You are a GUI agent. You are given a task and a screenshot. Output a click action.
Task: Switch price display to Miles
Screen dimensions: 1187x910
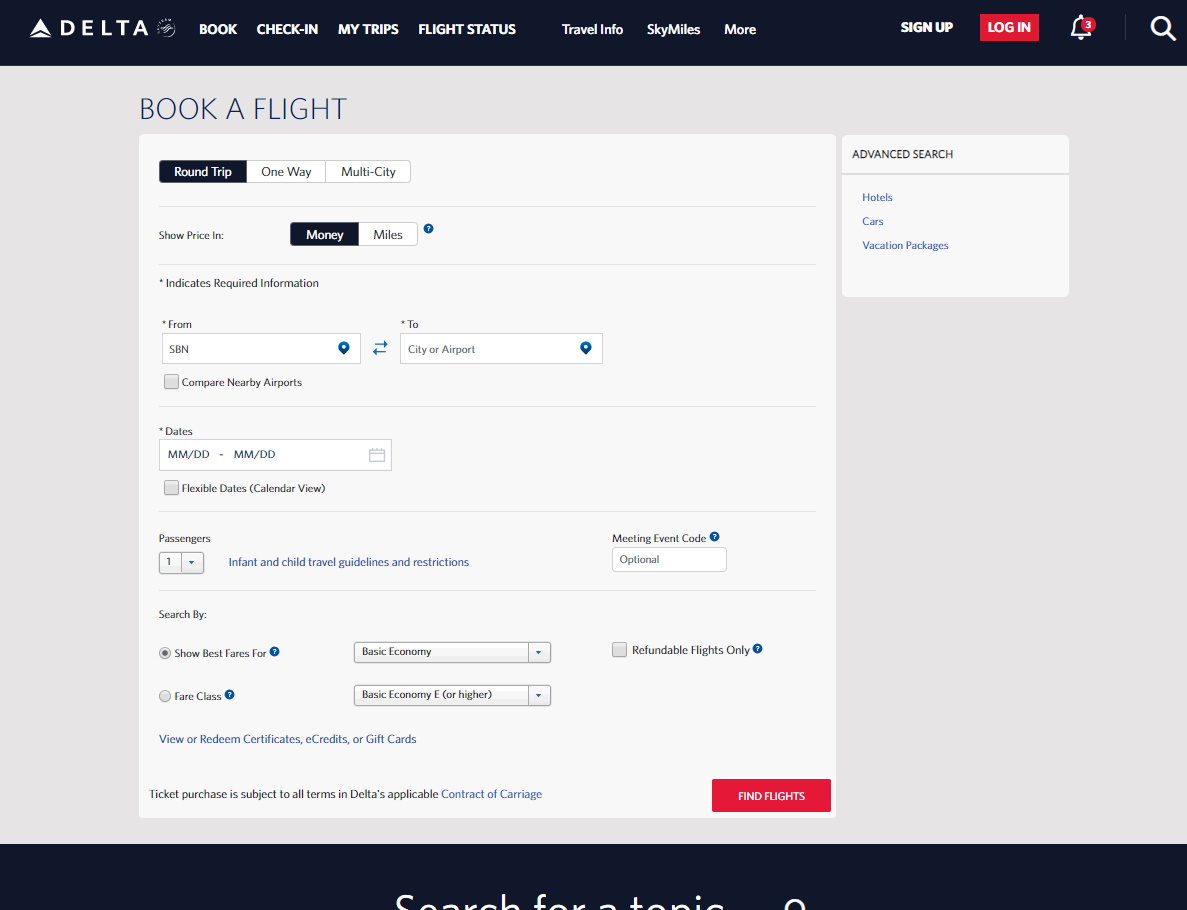[x=388, y=235]
